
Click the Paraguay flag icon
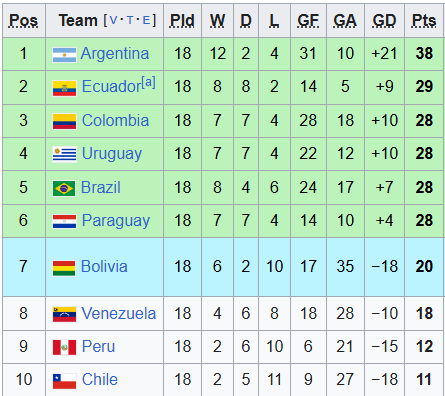pos(64,221)
